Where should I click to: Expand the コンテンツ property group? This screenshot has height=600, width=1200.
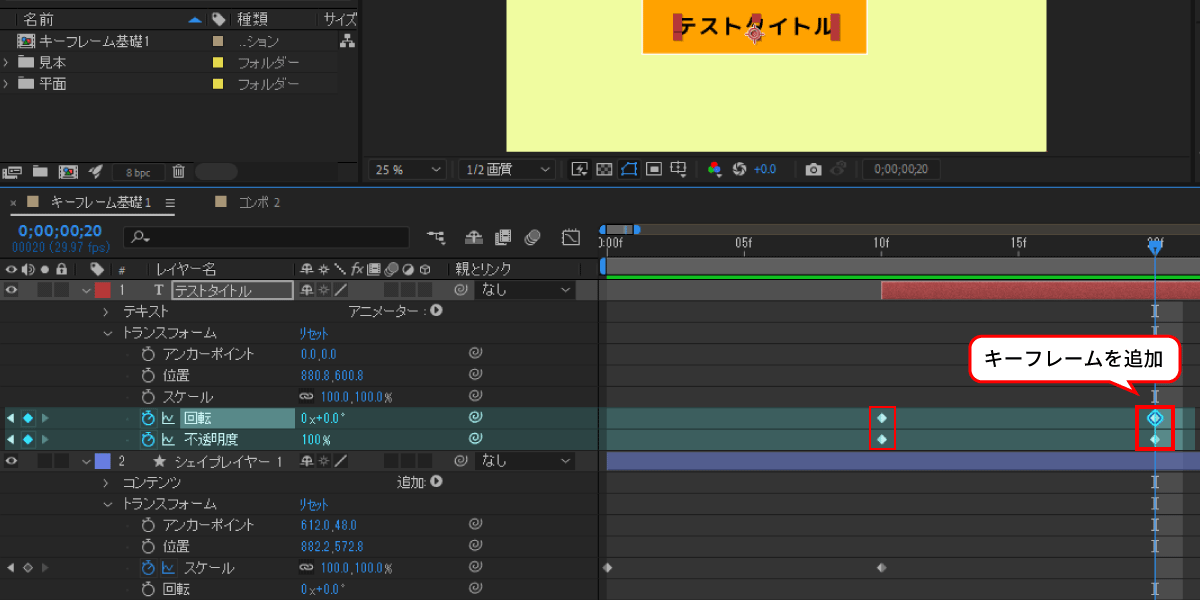(107, 482)
